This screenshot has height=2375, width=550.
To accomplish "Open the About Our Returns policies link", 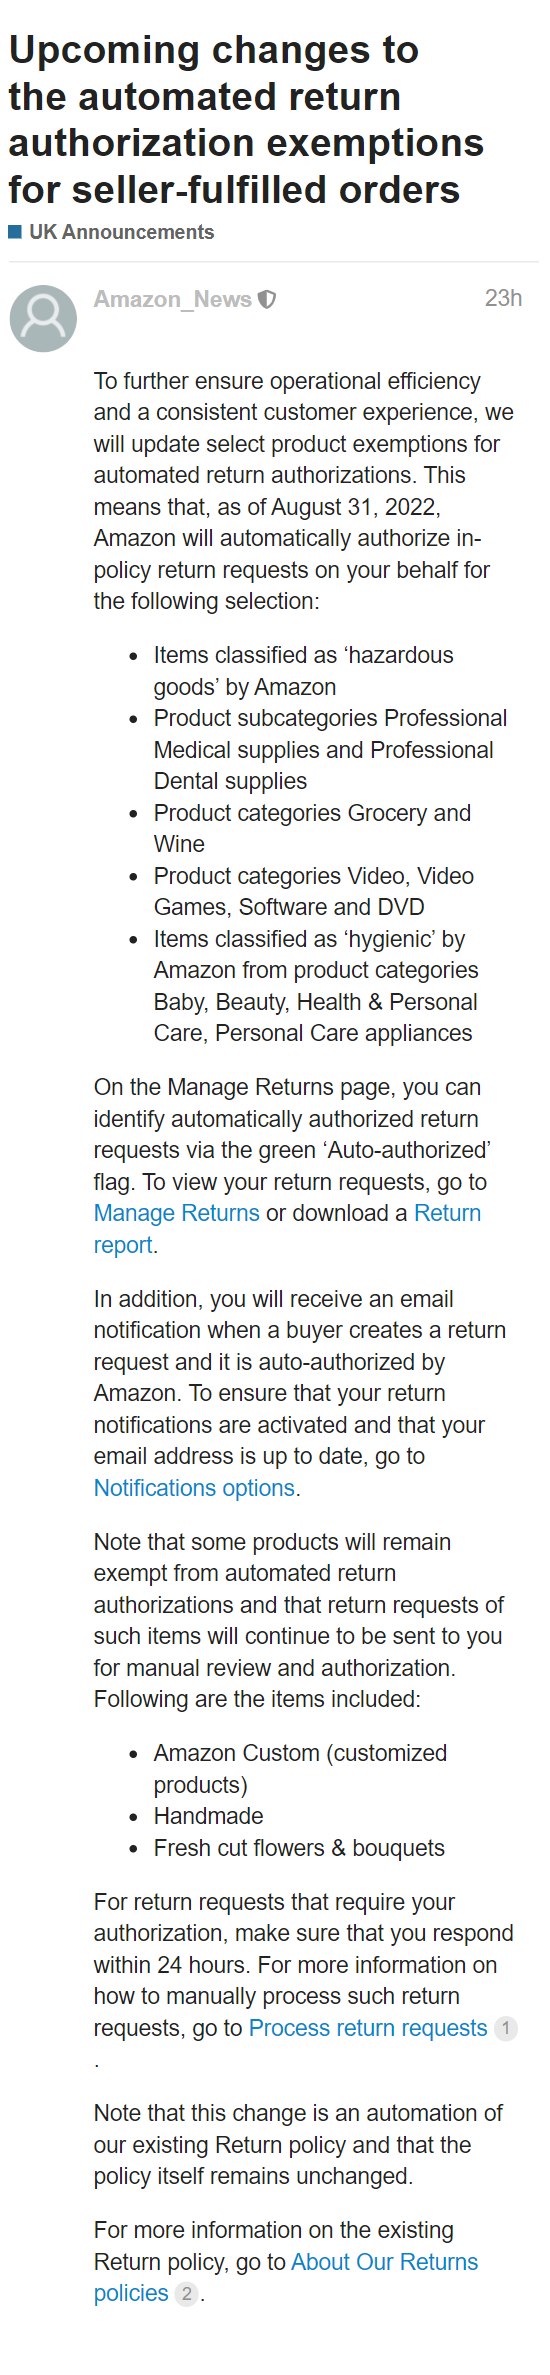I will coord(286,2277).
